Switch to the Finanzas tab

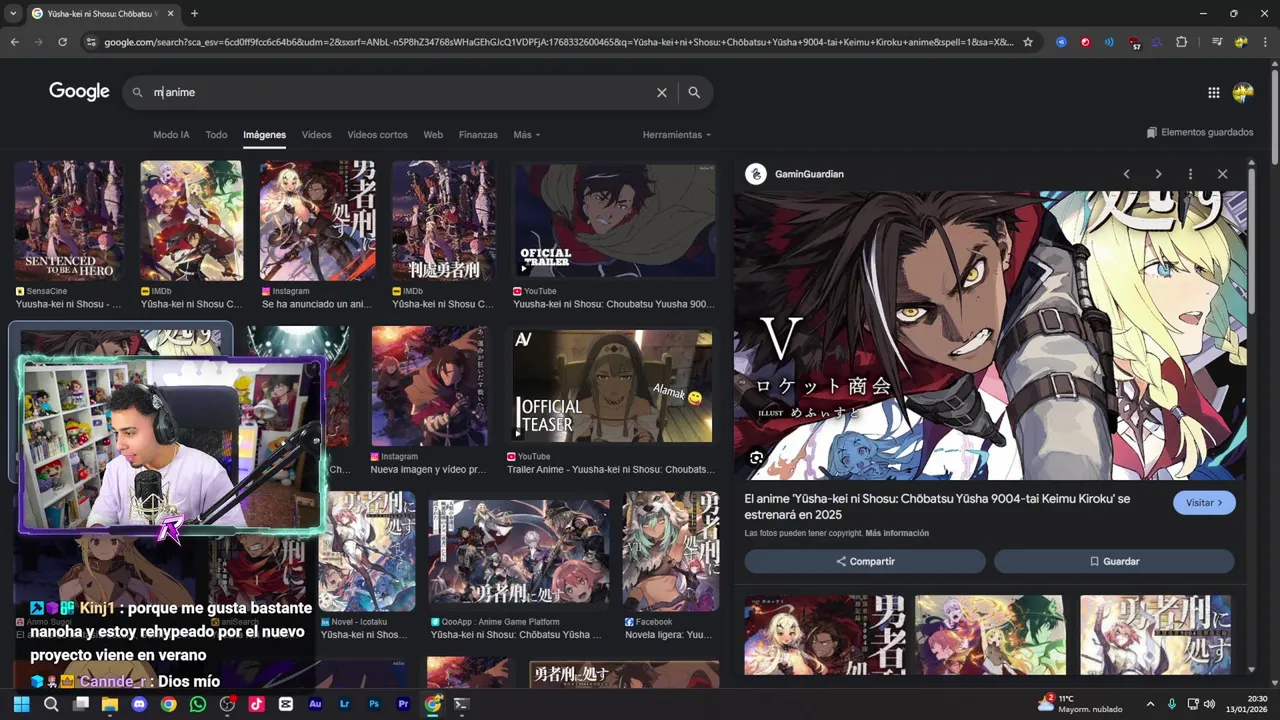478,135
